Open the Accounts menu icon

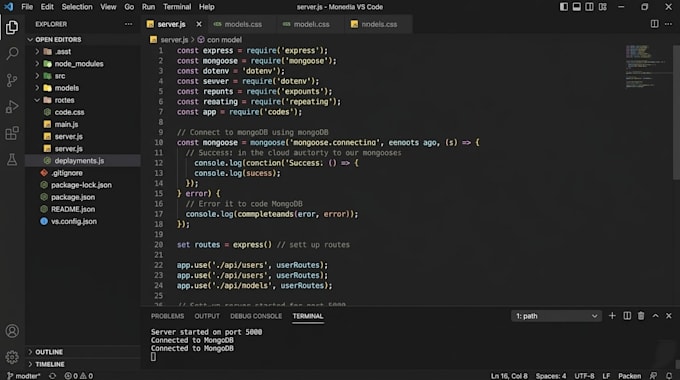point(12,331)
